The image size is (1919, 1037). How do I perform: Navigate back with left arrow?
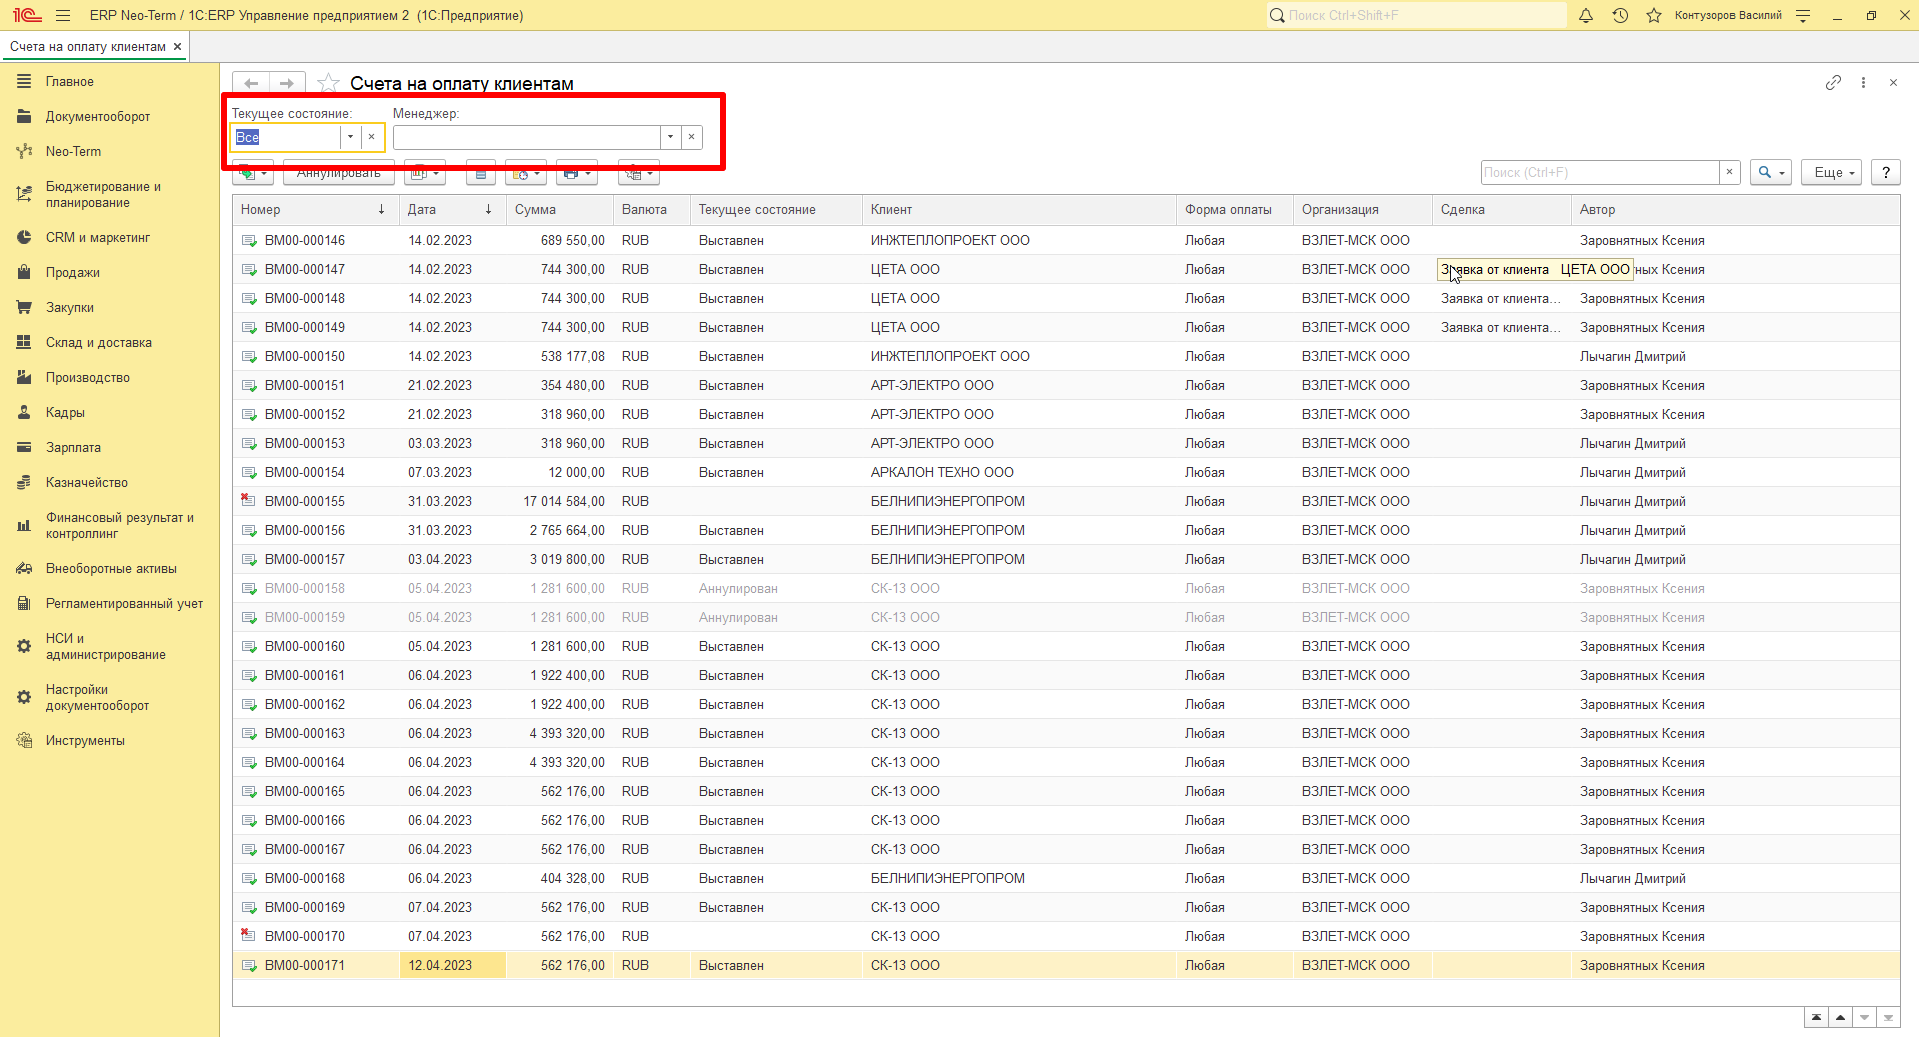(251, 83)
